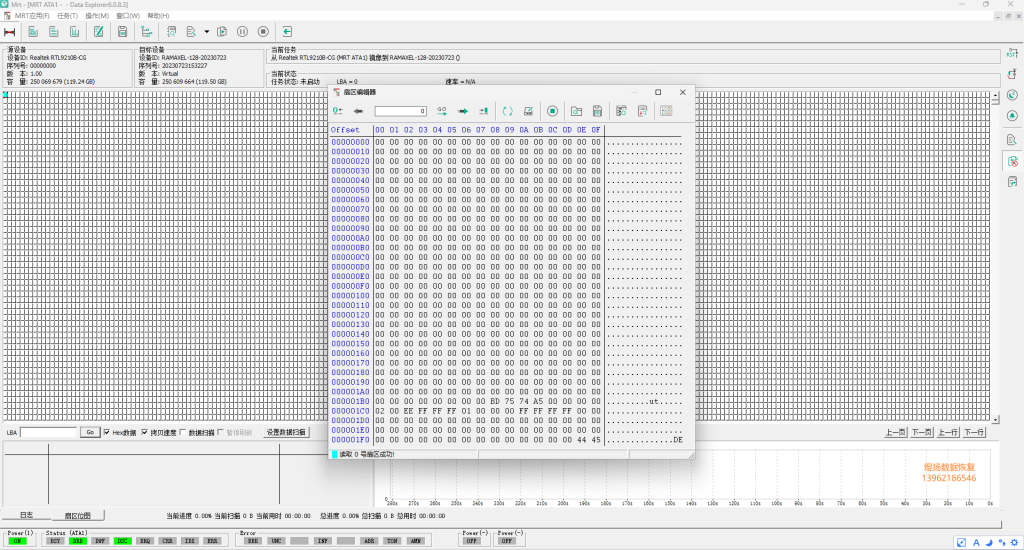Click the moon icon in bottom-right tray
The width and height of the screenshot is (1024, 550).
pyautogui.click(x=989, y=542)
